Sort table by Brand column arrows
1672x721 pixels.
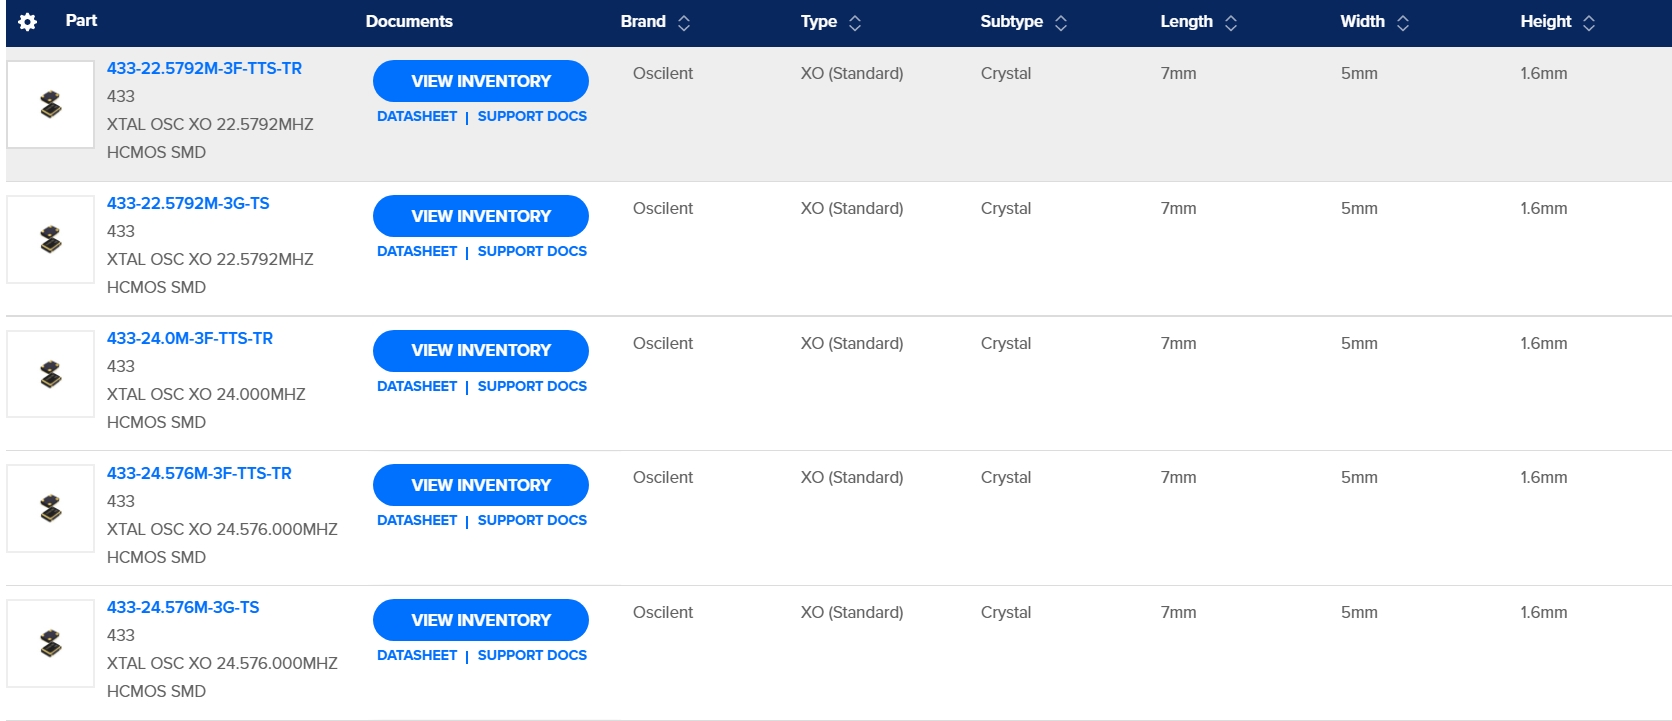[x=684, y=23]
